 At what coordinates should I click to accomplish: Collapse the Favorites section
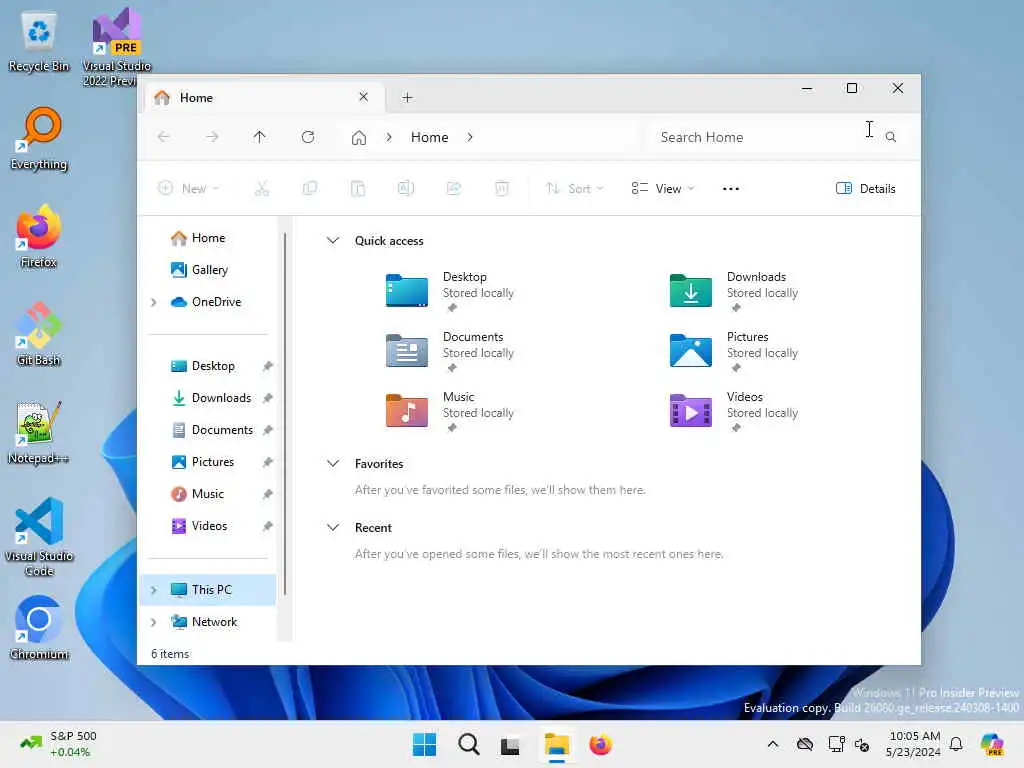point(333,463)
